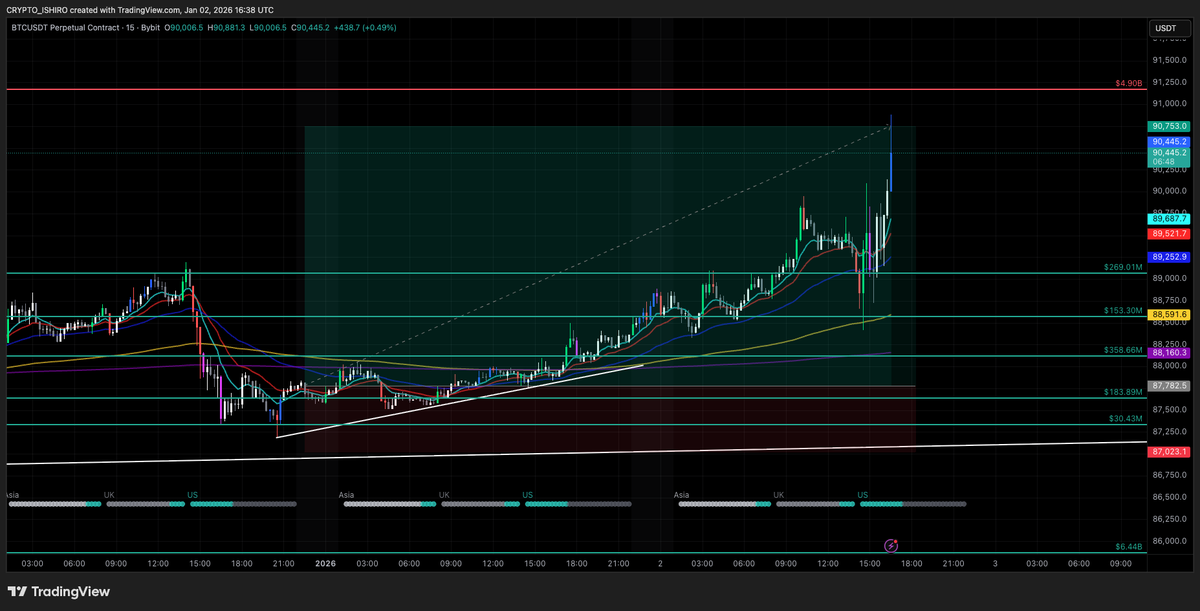Click the 91,000.0 price axis tick

coord(1169,103)
